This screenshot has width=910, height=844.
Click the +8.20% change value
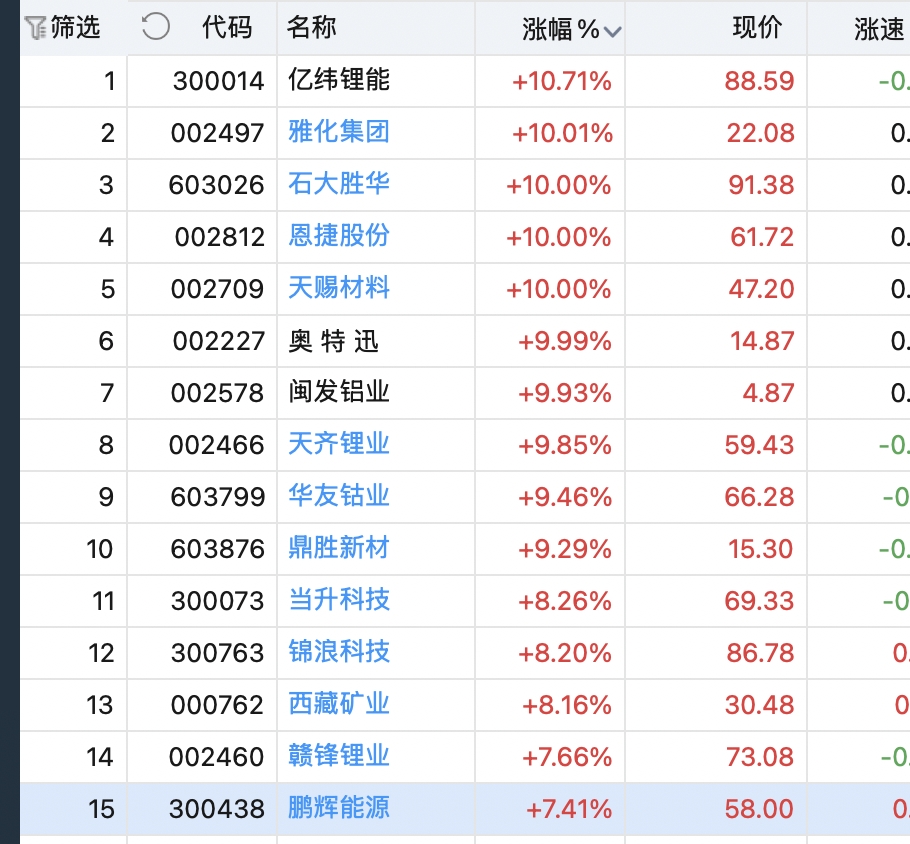point(565,654)
